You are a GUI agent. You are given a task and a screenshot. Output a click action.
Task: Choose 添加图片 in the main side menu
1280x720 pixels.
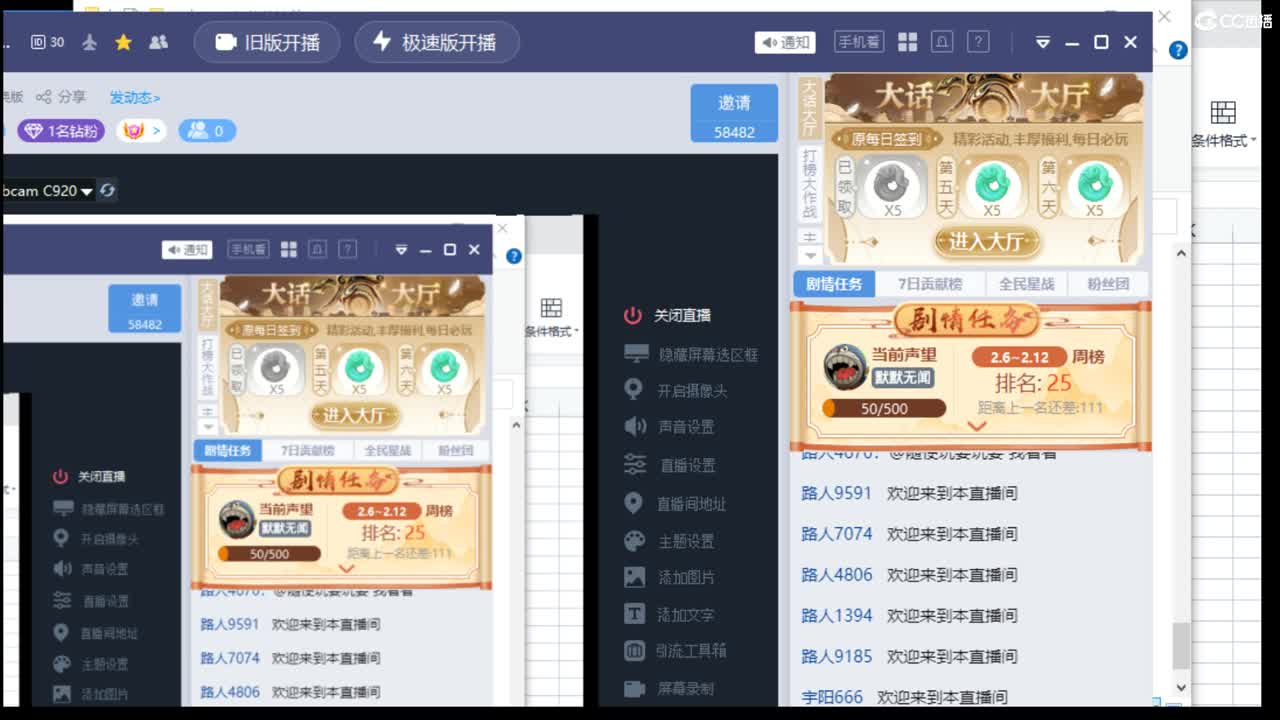[669, 577]
